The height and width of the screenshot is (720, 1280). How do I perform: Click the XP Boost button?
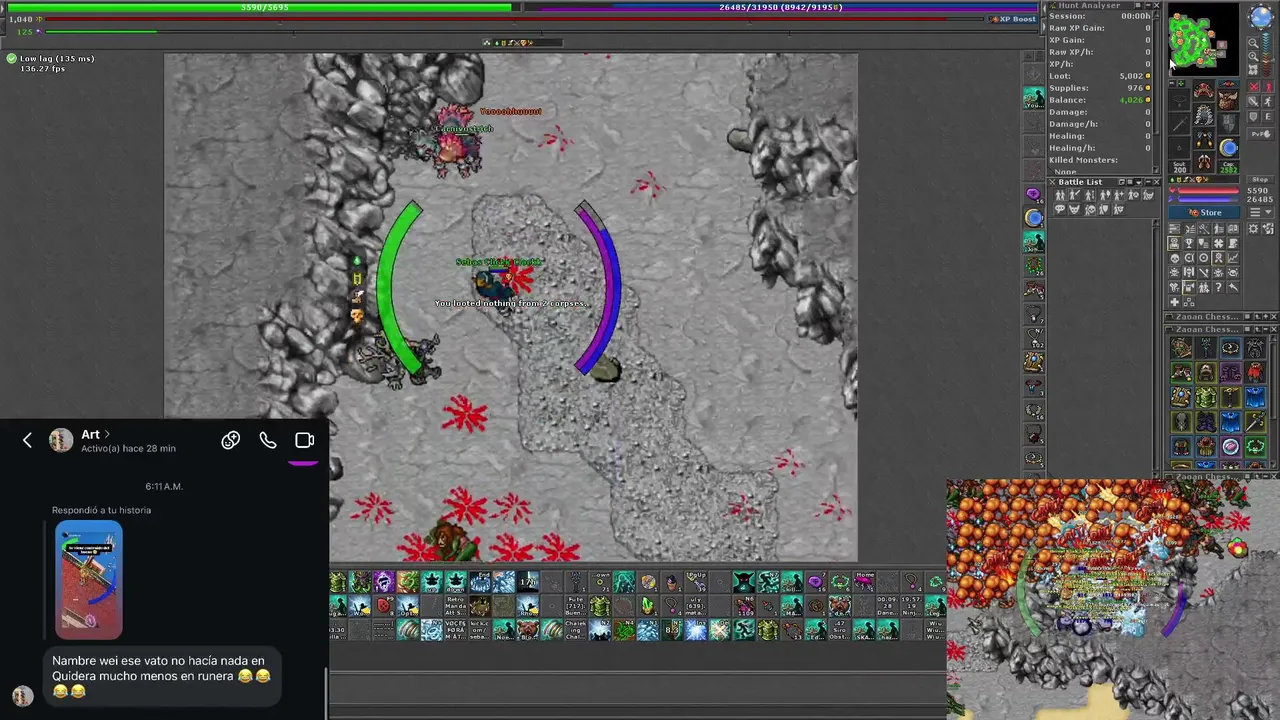click(1012, 19)
